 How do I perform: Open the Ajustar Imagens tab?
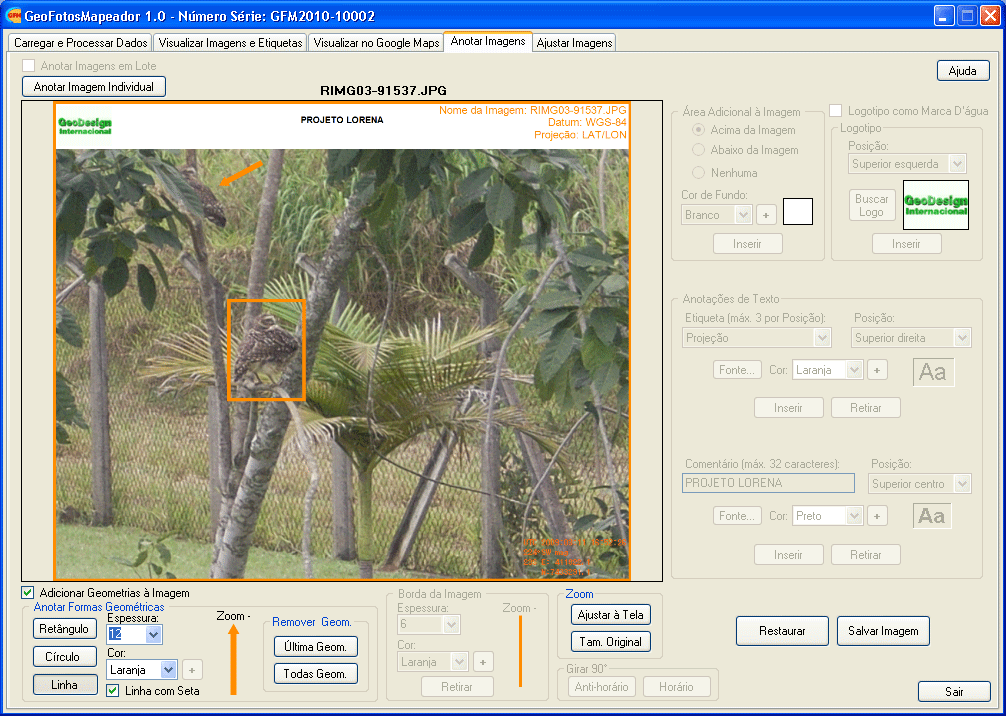574,43
